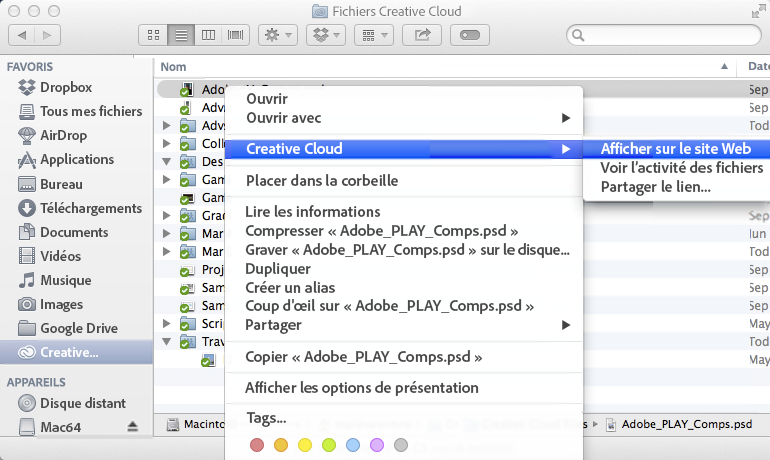This screenshot has width=770, height=460.
Task: Collapse the Trav folder disclosure triangle
Action: [x=166, y=342]
